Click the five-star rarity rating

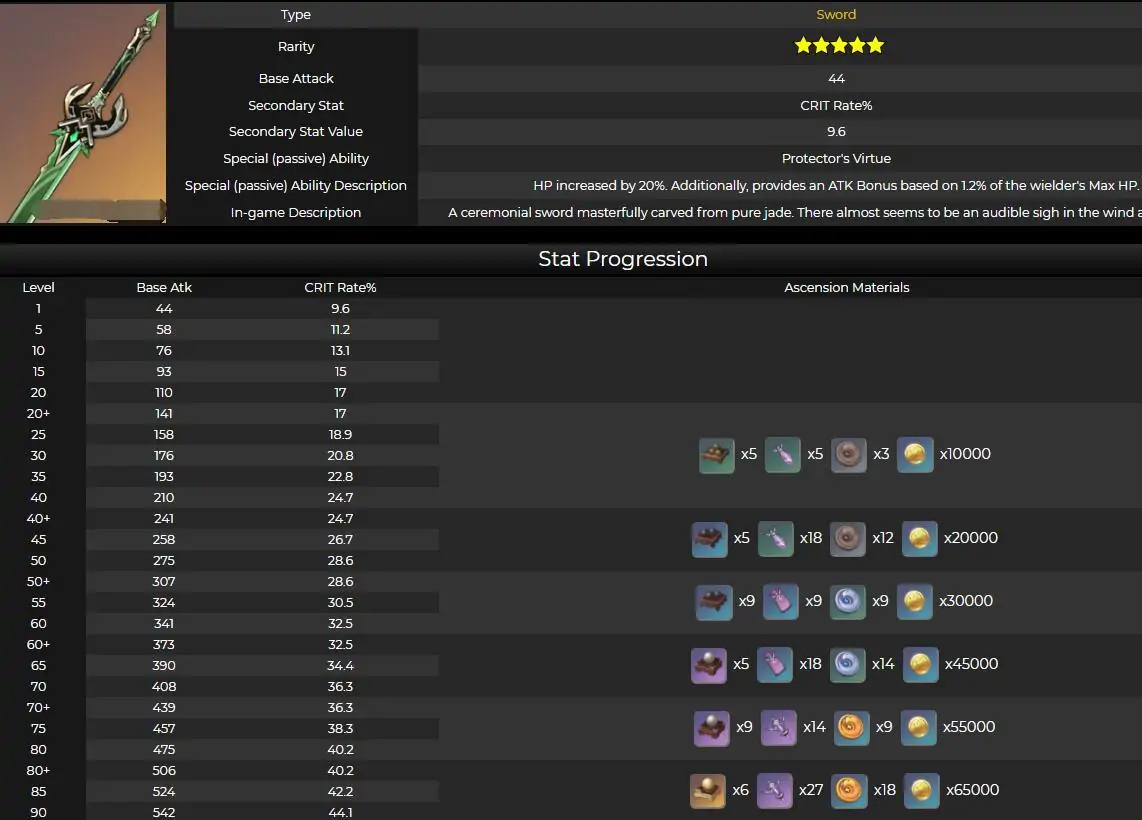point(839,46)
